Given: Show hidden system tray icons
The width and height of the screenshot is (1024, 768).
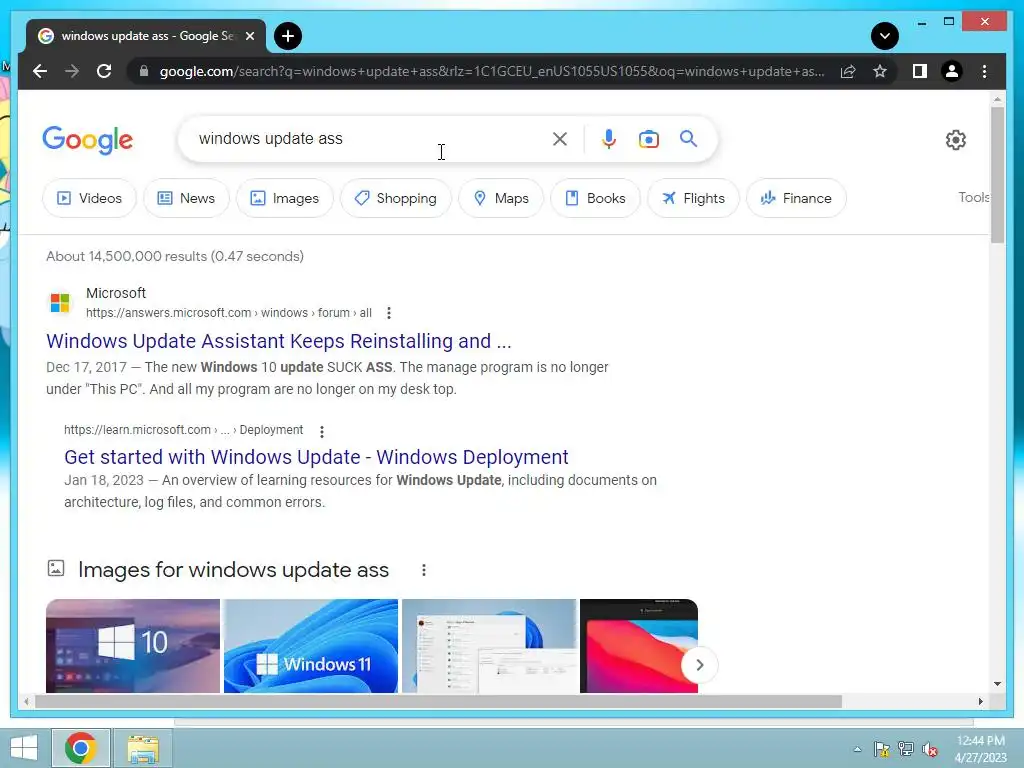Looking at the screenshot, I should [x=857, y=749].
